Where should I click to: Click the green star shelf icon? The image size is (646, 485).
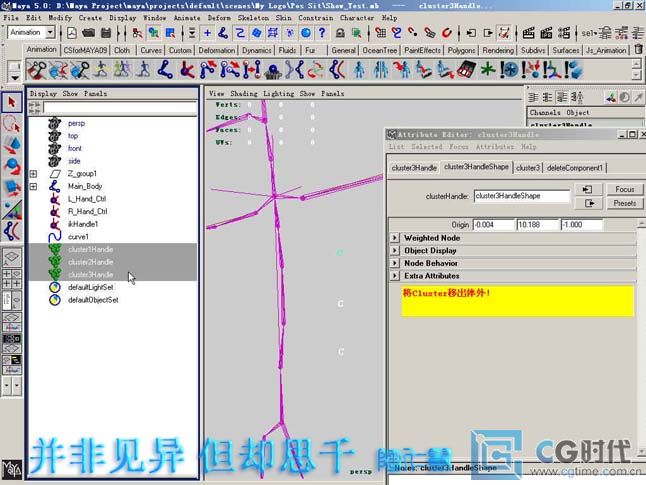(x=488, y=70)
